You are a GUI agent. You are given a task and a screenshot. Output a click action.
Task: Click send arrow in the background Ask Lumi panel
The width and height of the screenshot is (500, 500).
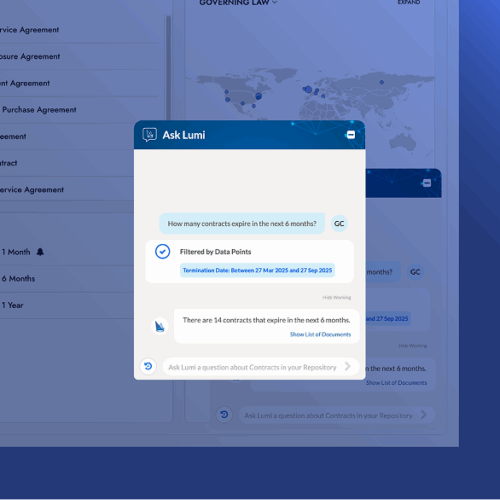click(x=424, y=415)
